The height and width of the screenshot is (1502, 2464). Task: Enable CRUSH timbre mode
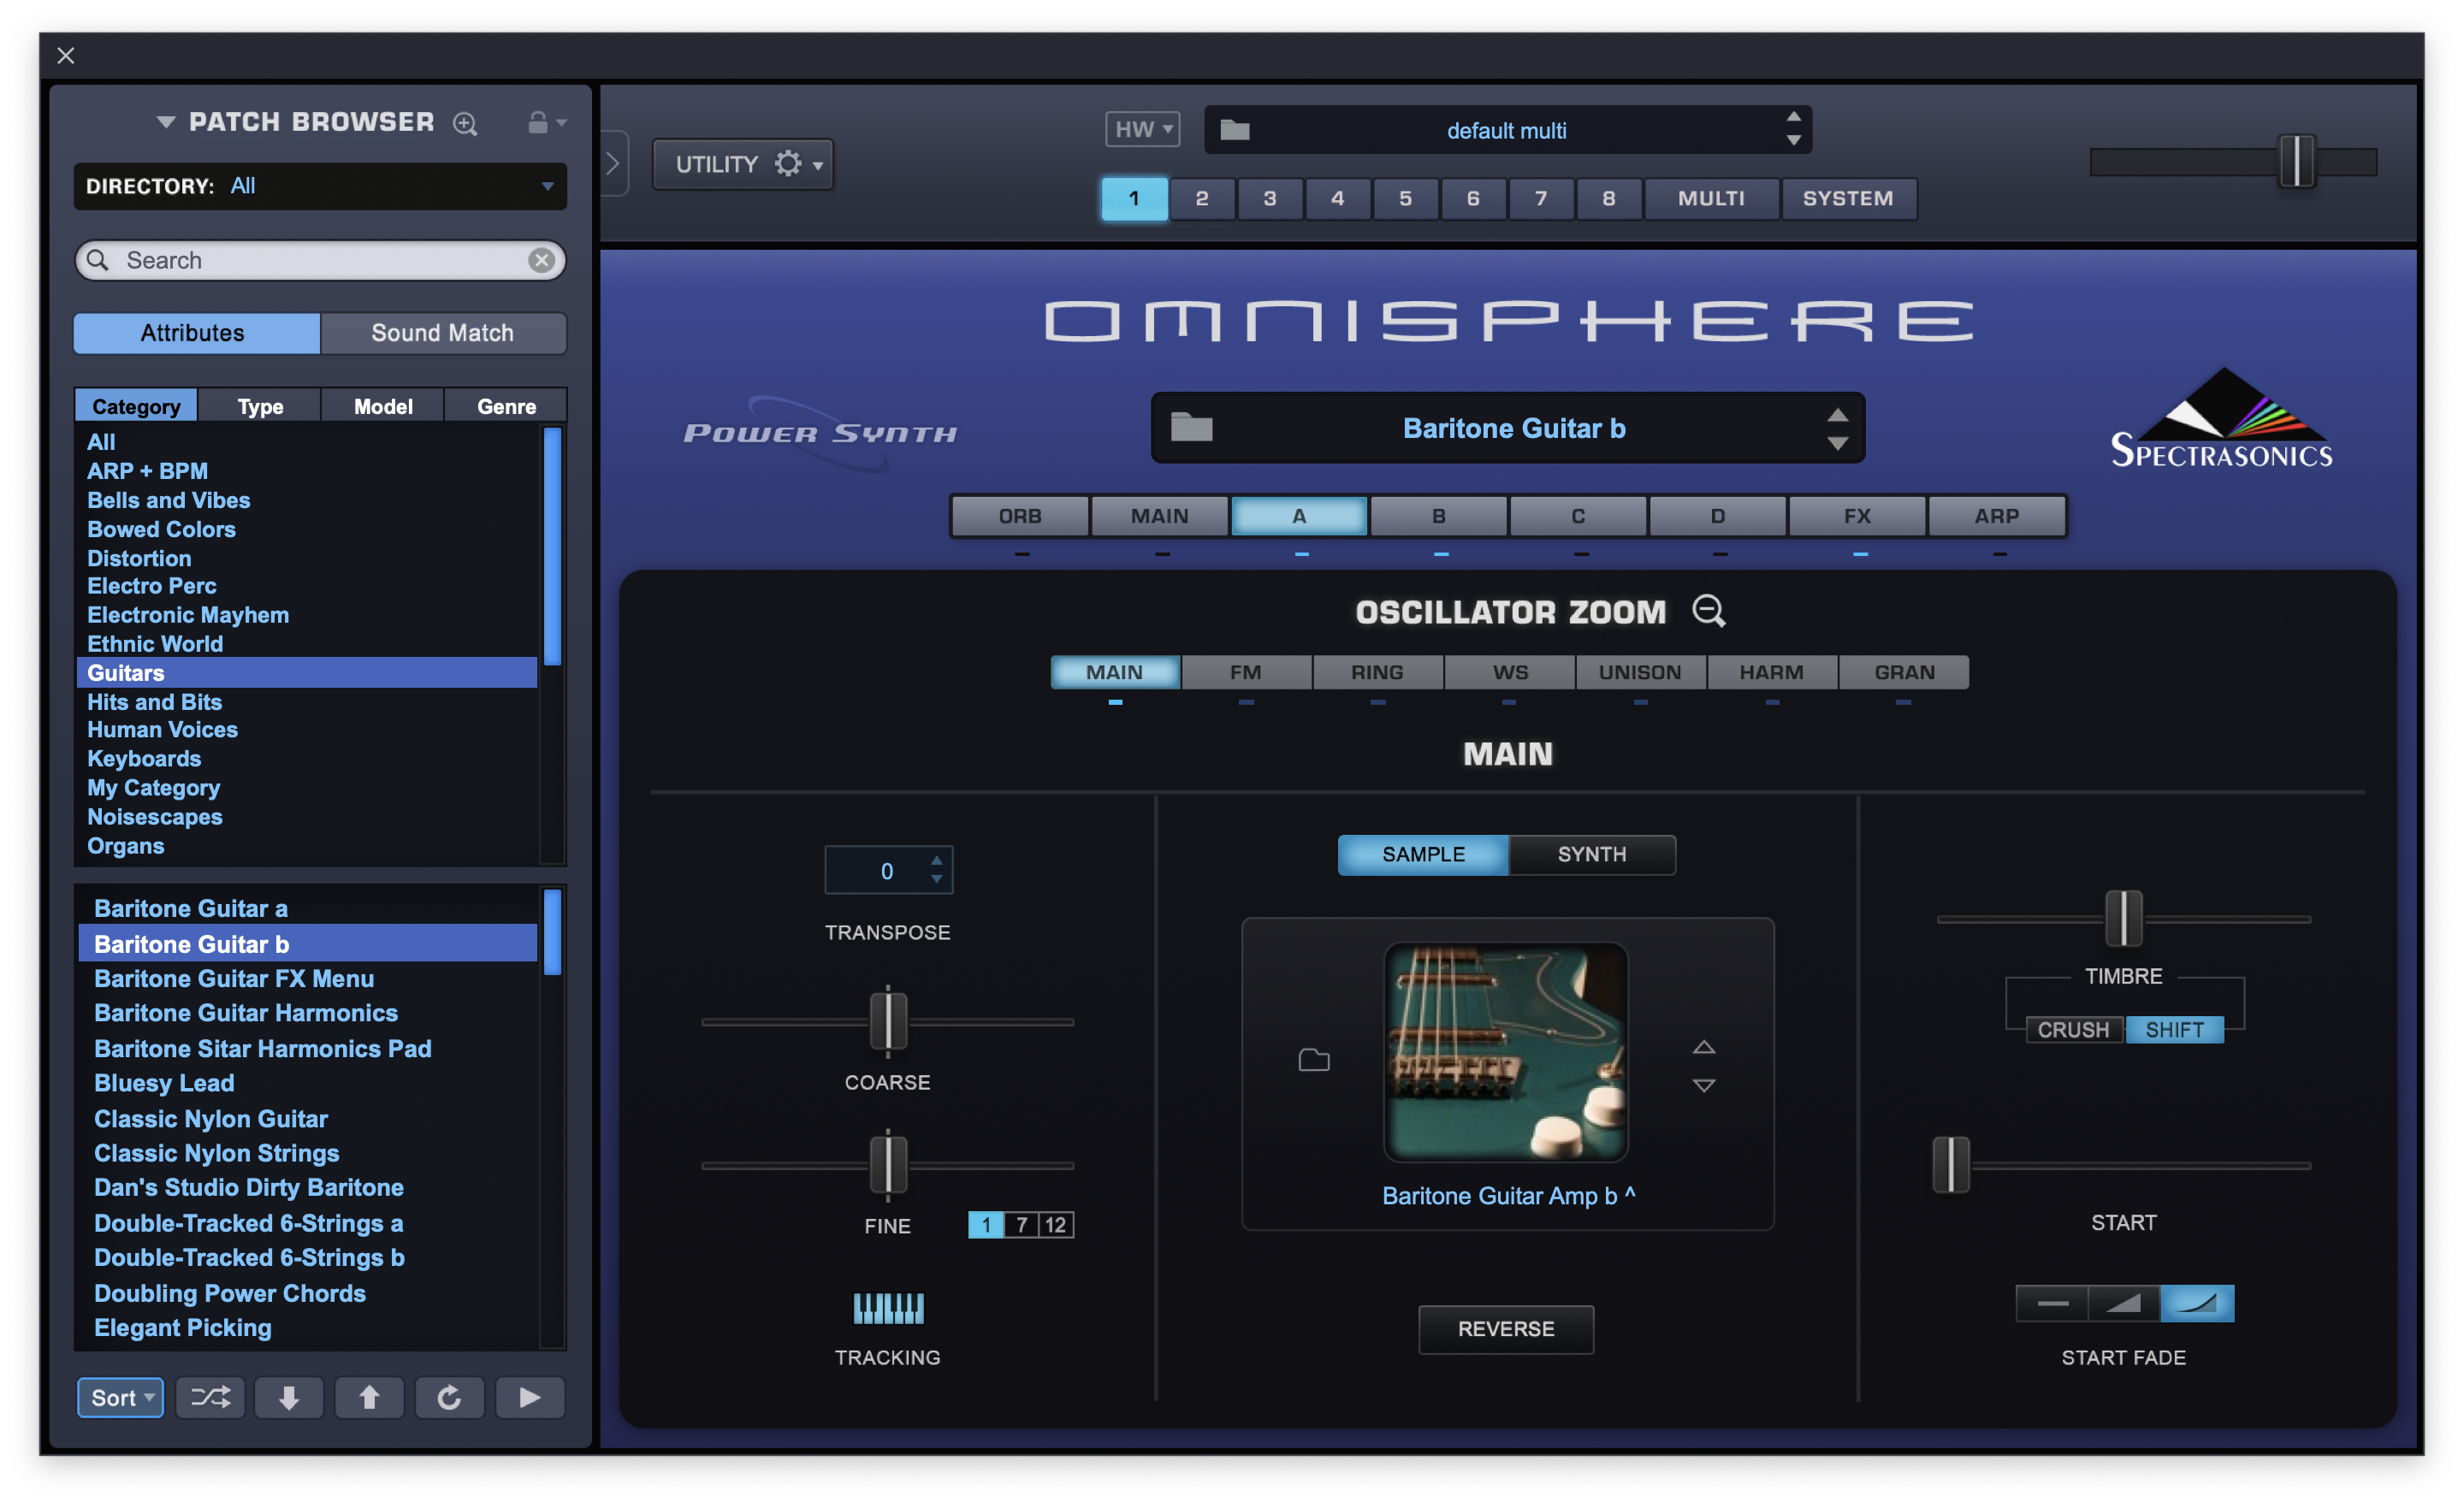[2073, 1029]
